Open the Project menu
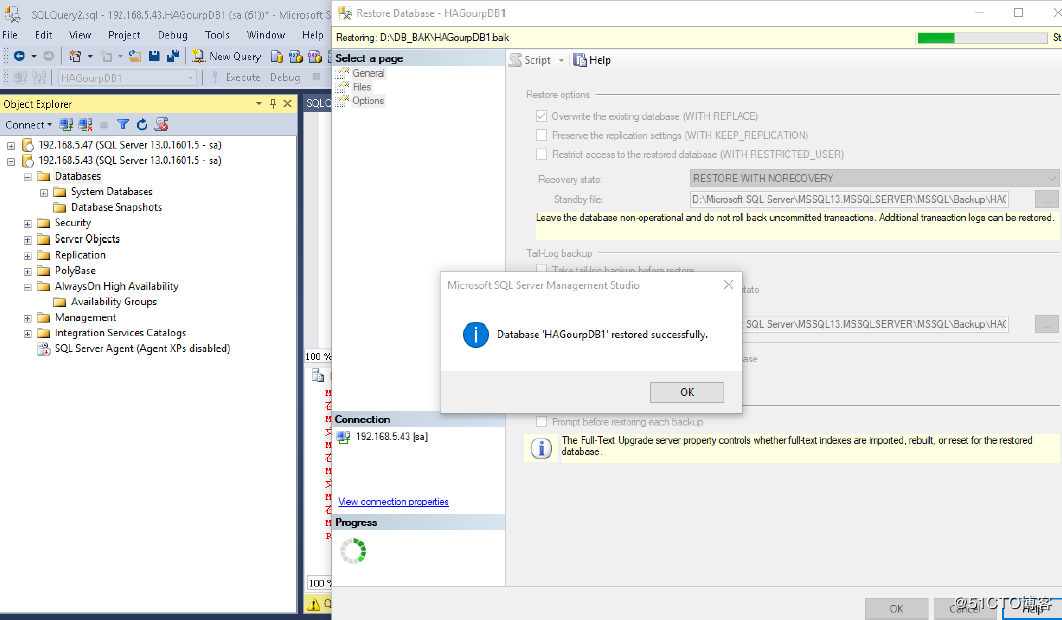 tap(124, 35)
